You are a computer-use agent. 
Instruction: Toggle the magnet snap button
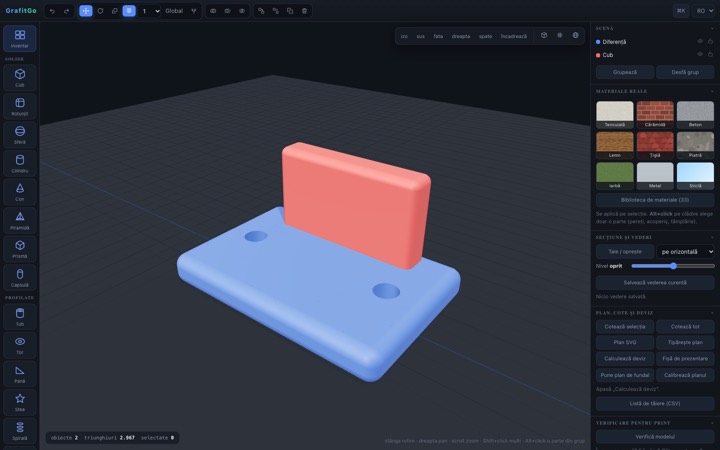[x=129, y=11]
